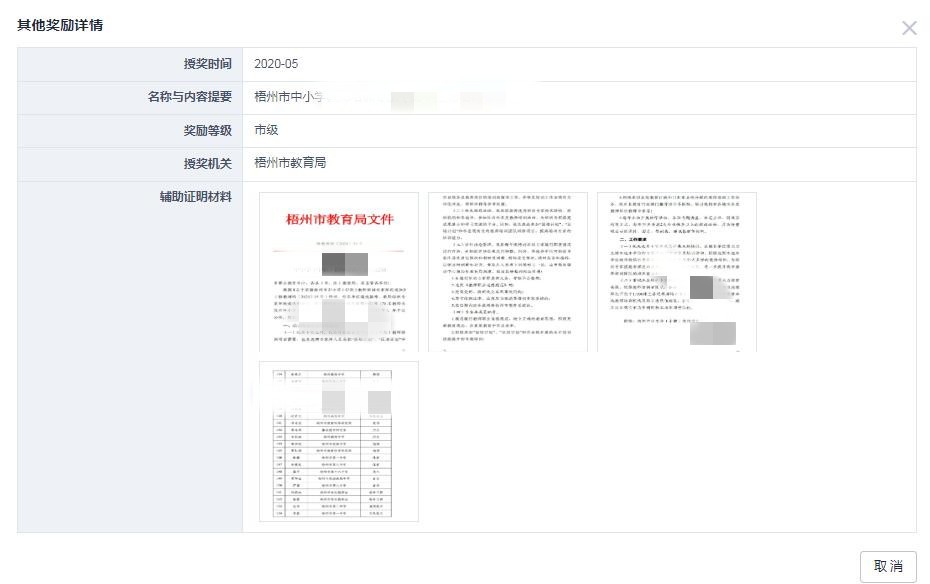Click the 授奖机关 label
Image resolution: width=930 pixels, height=584 pixels.
(x=208, y=164)
